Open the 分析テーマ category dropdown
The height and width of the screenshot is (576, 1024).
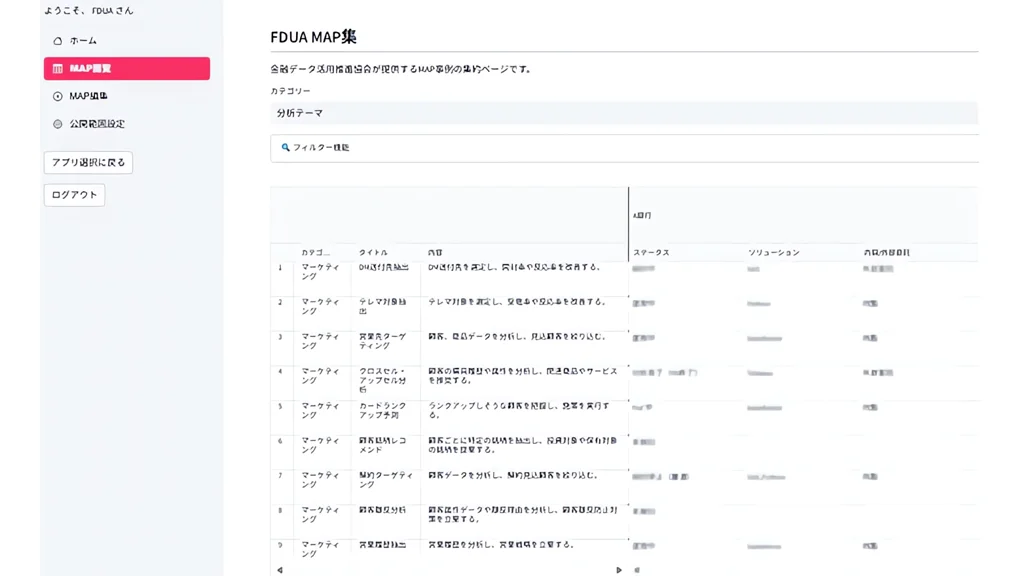624,114
